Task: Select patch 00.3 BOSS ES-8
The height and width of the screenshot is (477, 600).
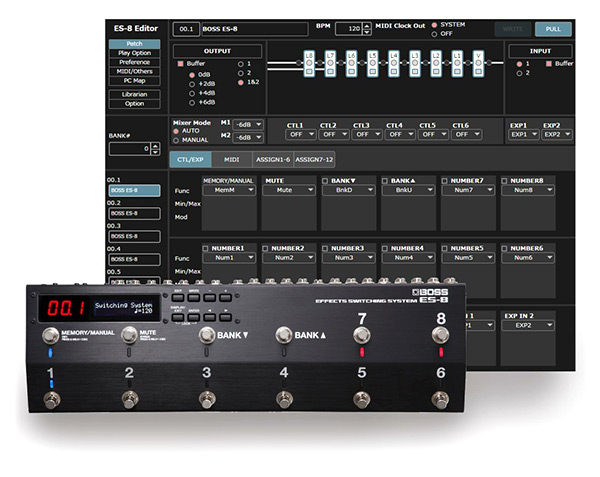Action: [x=134, y=236]
